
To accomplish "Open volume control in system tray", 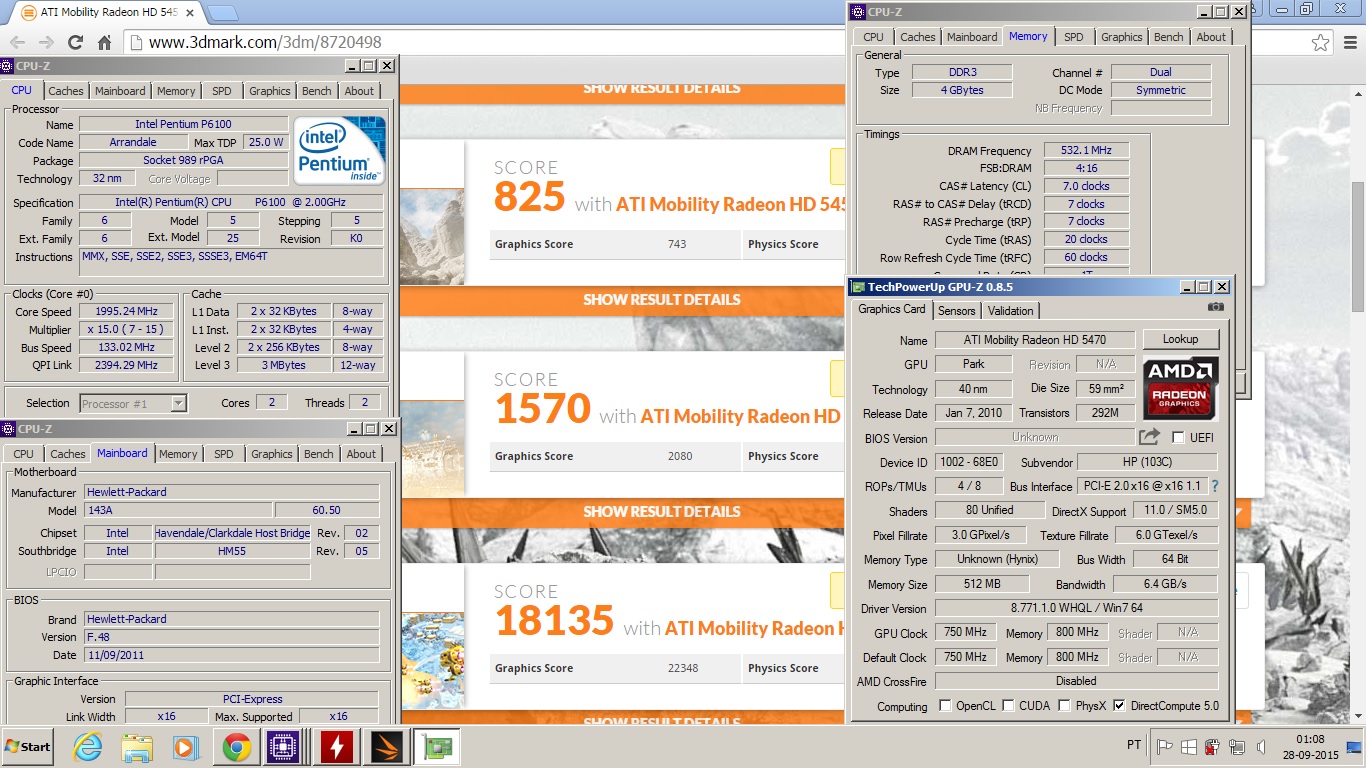I will pos(1261,747).
